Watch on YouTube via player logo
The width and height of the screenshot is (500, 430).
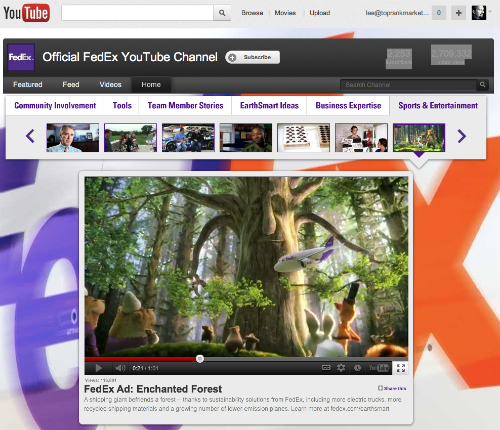(x=379, y=368)
